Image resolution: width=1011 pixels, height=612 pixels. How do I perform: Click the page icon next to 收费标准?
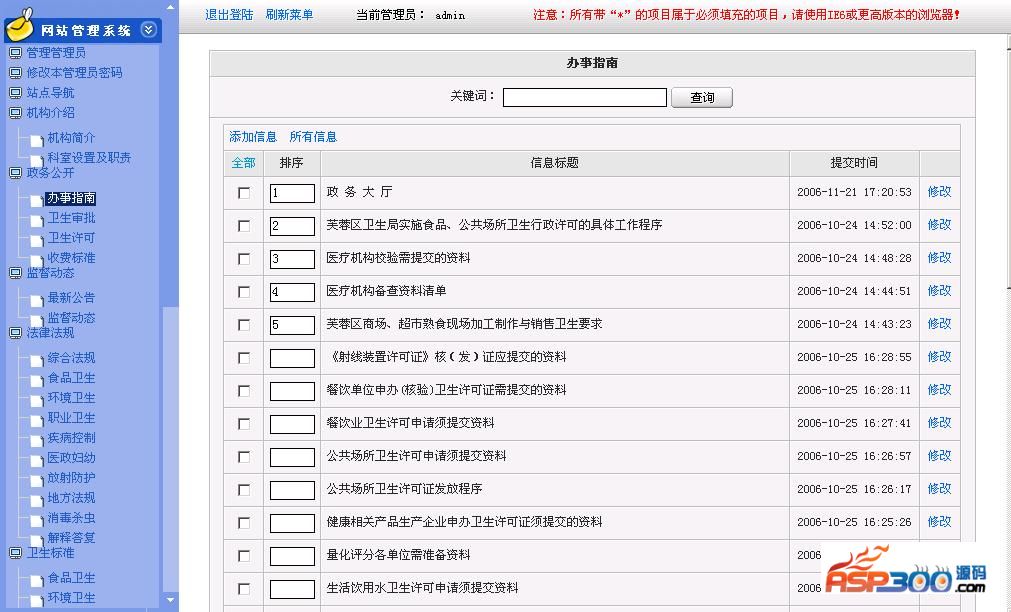(37, 260)
